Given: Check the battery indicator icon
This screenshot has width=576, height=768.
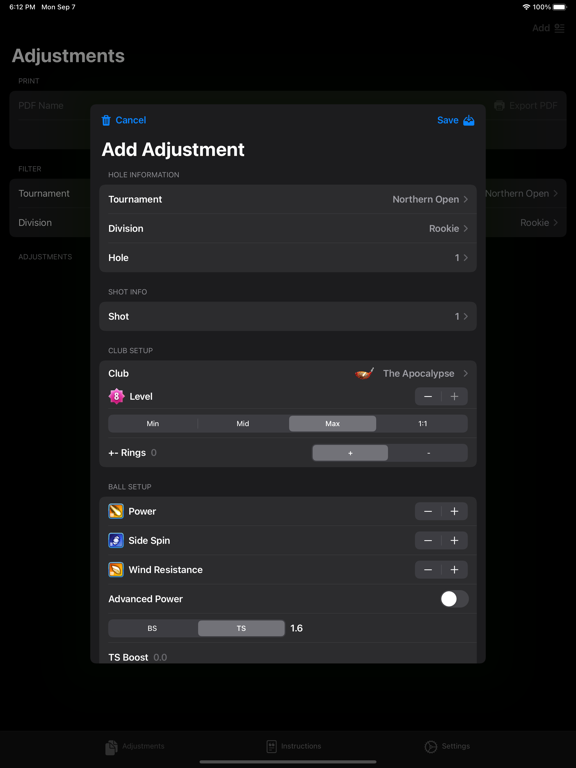Looking at the screenshot, I should tap(560, 7).
